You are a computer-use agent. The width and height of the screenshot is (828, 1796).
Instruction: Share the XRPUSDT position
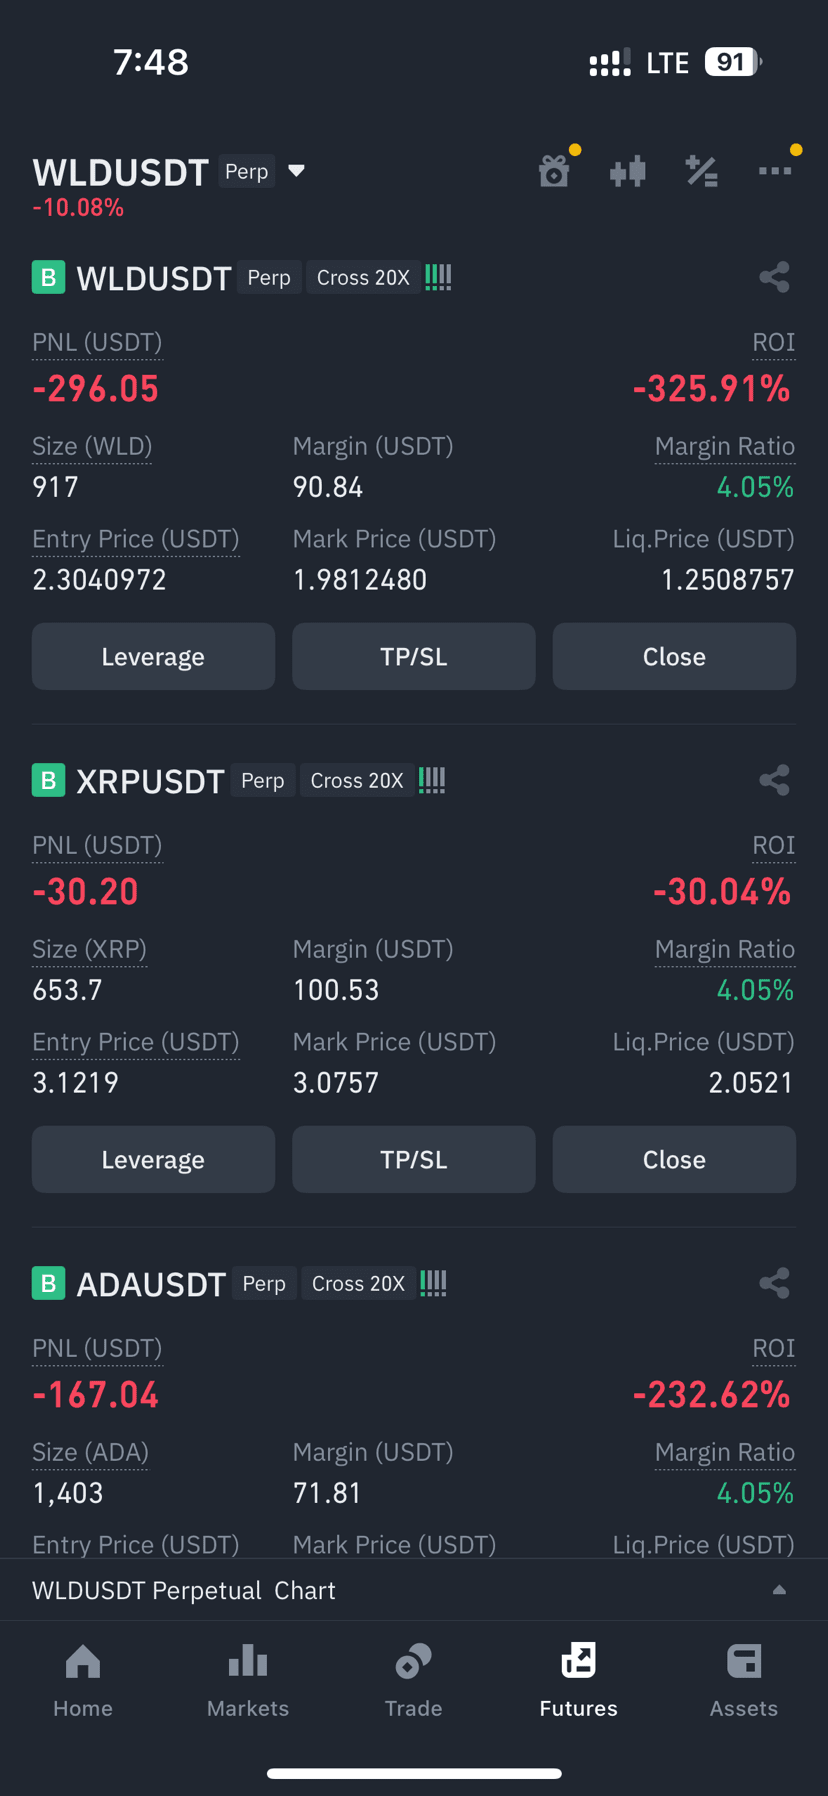774,780
